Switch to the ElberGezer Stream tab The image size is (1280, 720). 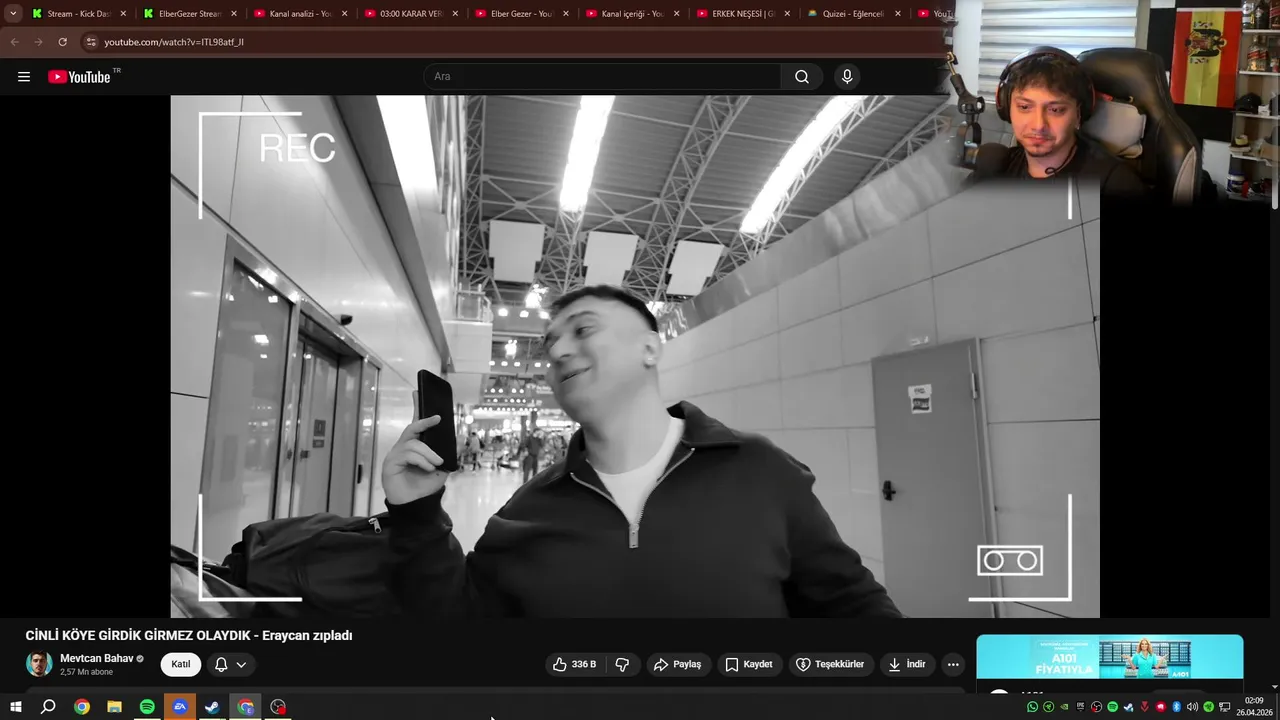coord(190,14)
